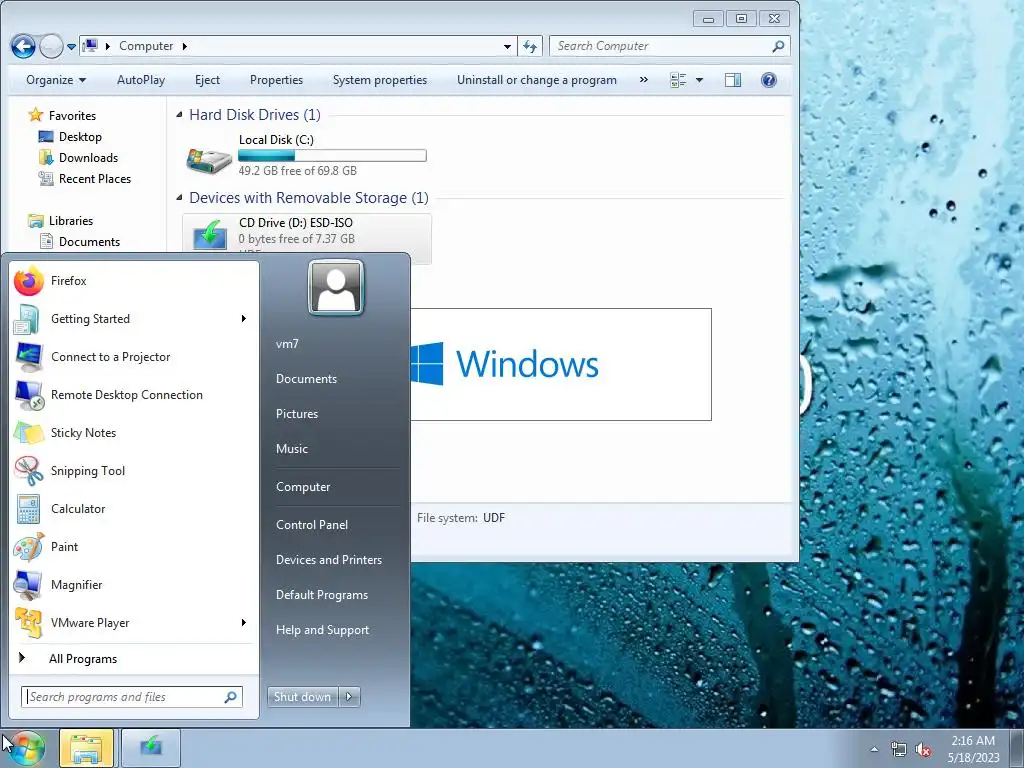This screenshot has height=768, width=1024.
Task: Select Desktop under Favorites
Action: [80, 137]
